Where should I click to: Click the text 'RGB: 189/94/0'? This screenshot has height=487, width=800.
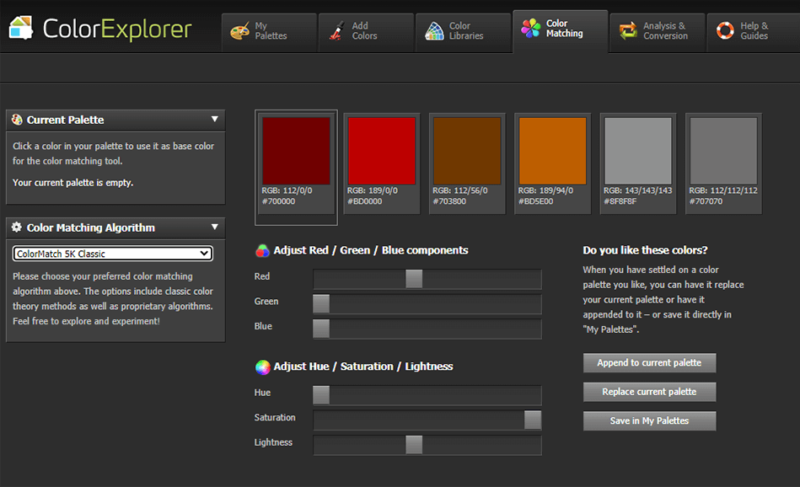pos(545,191)
